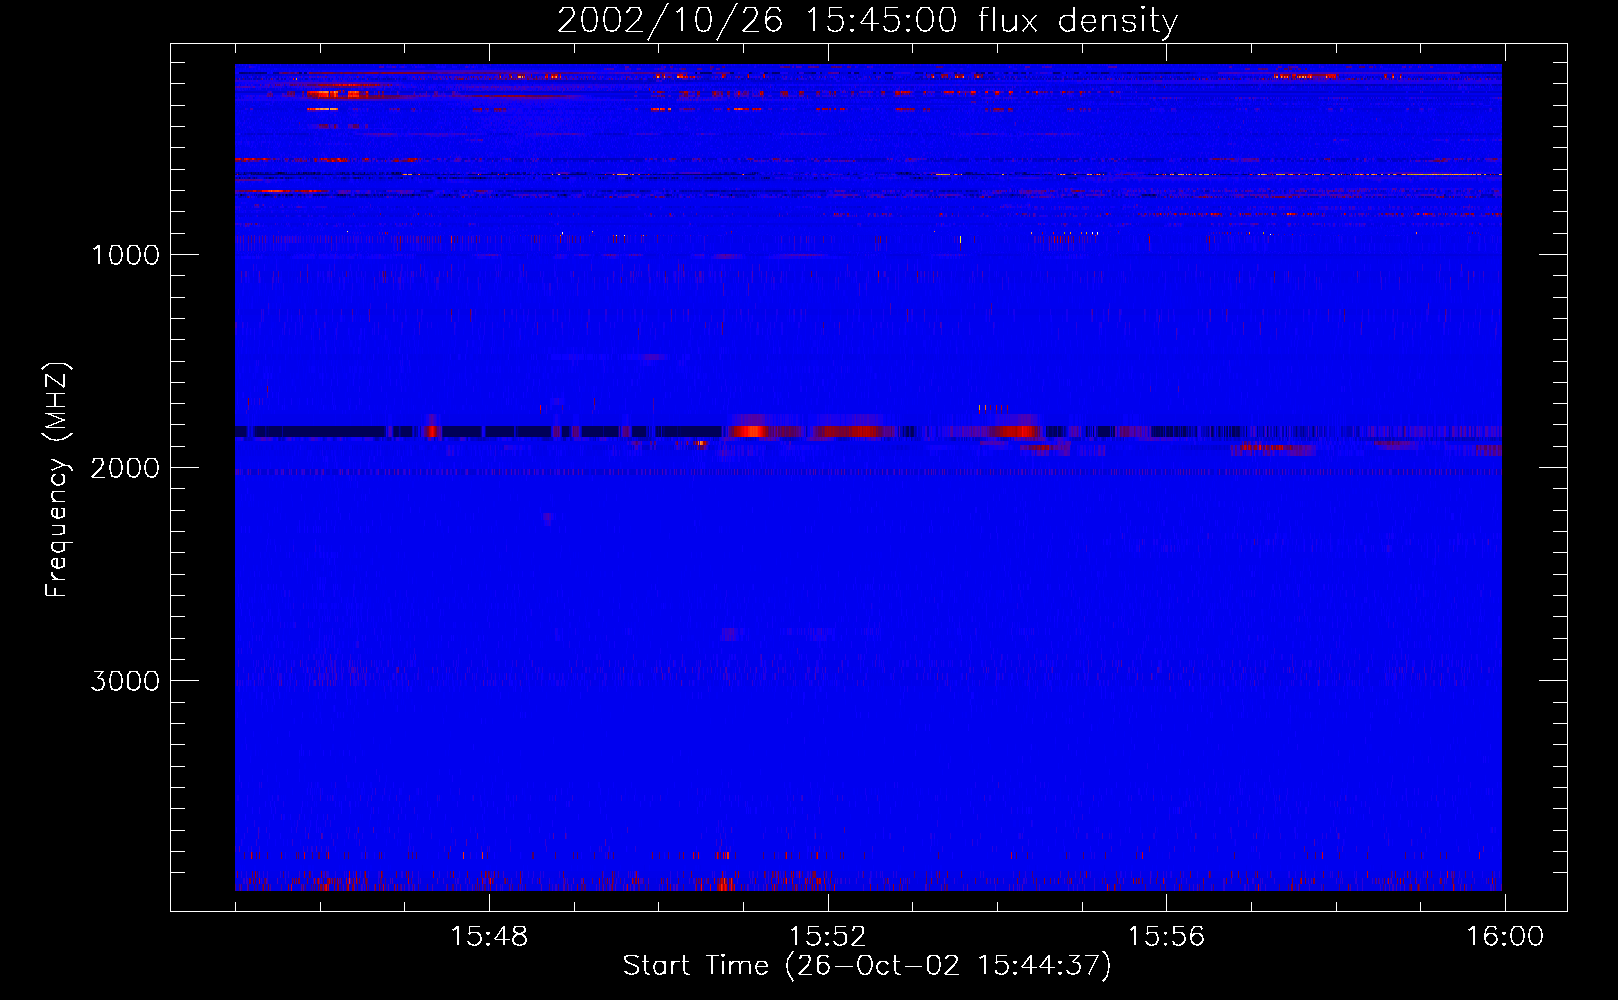The width and height of the screenshot is (1618, 1000).
Task: Click the 15:48 time tick label
Action: click(x=489, y=937)
